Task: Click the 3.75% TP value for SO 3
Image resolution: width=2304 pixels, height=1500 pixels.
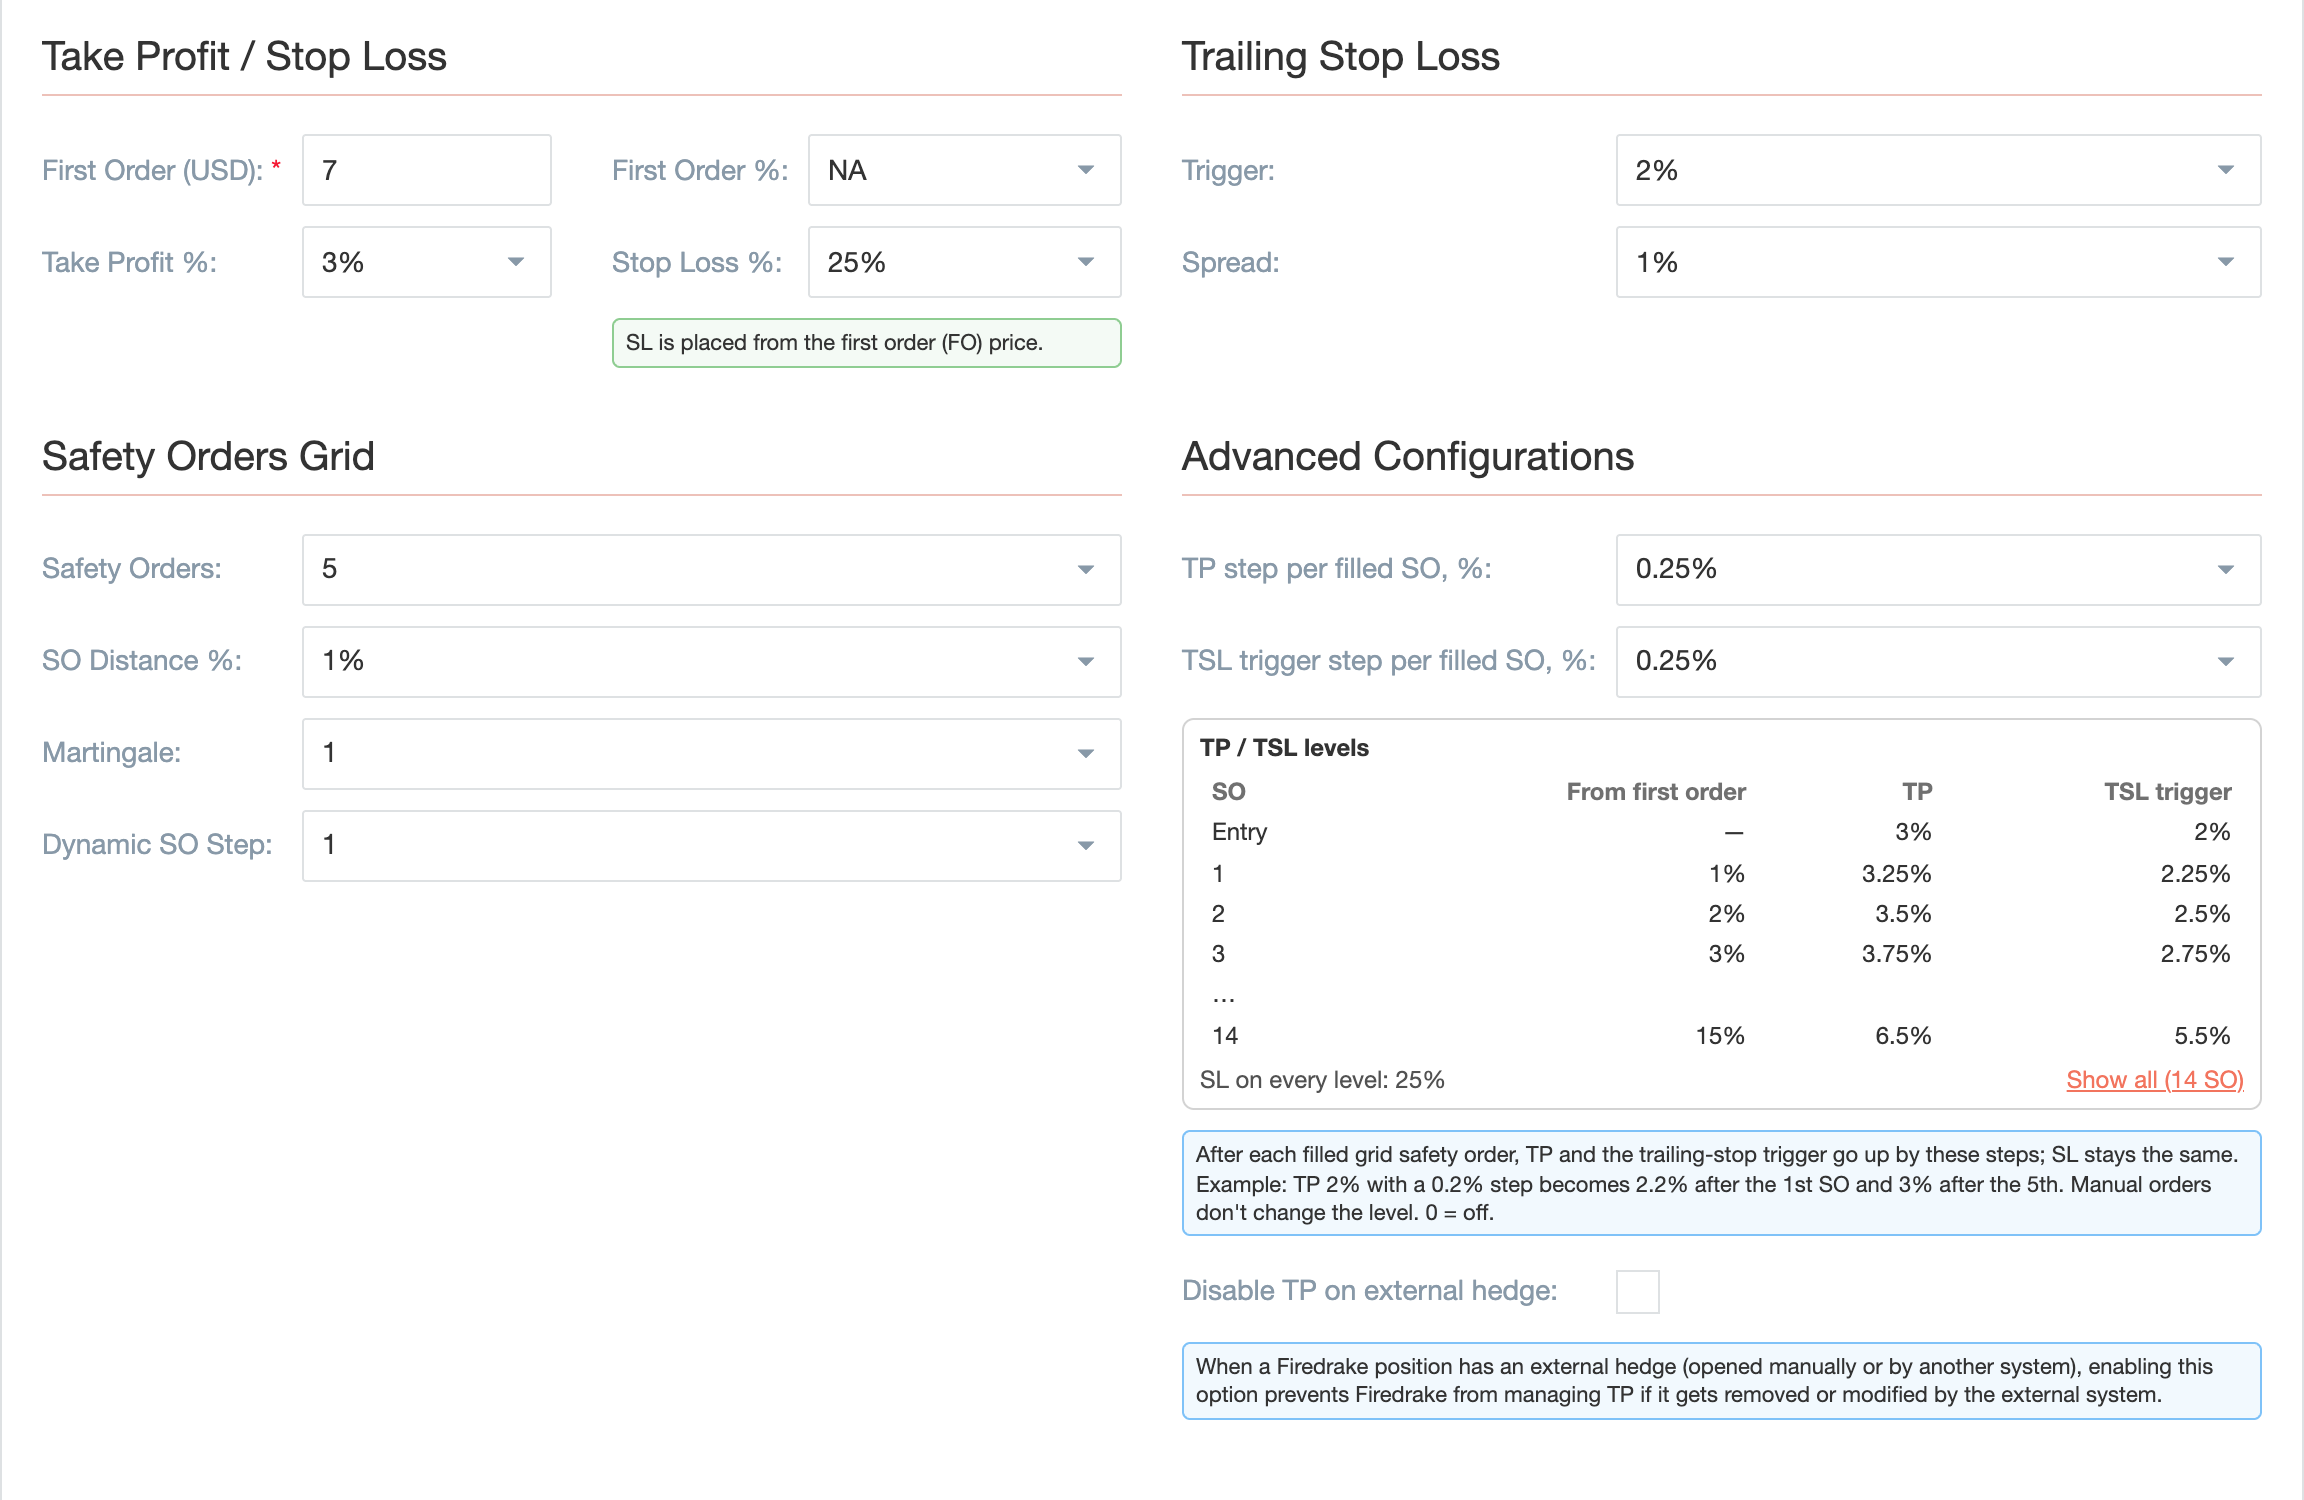Action: (1896, 954)
